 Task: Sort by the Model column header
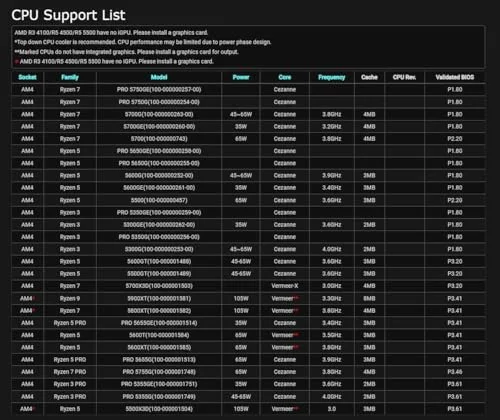(x=159, y=77)
